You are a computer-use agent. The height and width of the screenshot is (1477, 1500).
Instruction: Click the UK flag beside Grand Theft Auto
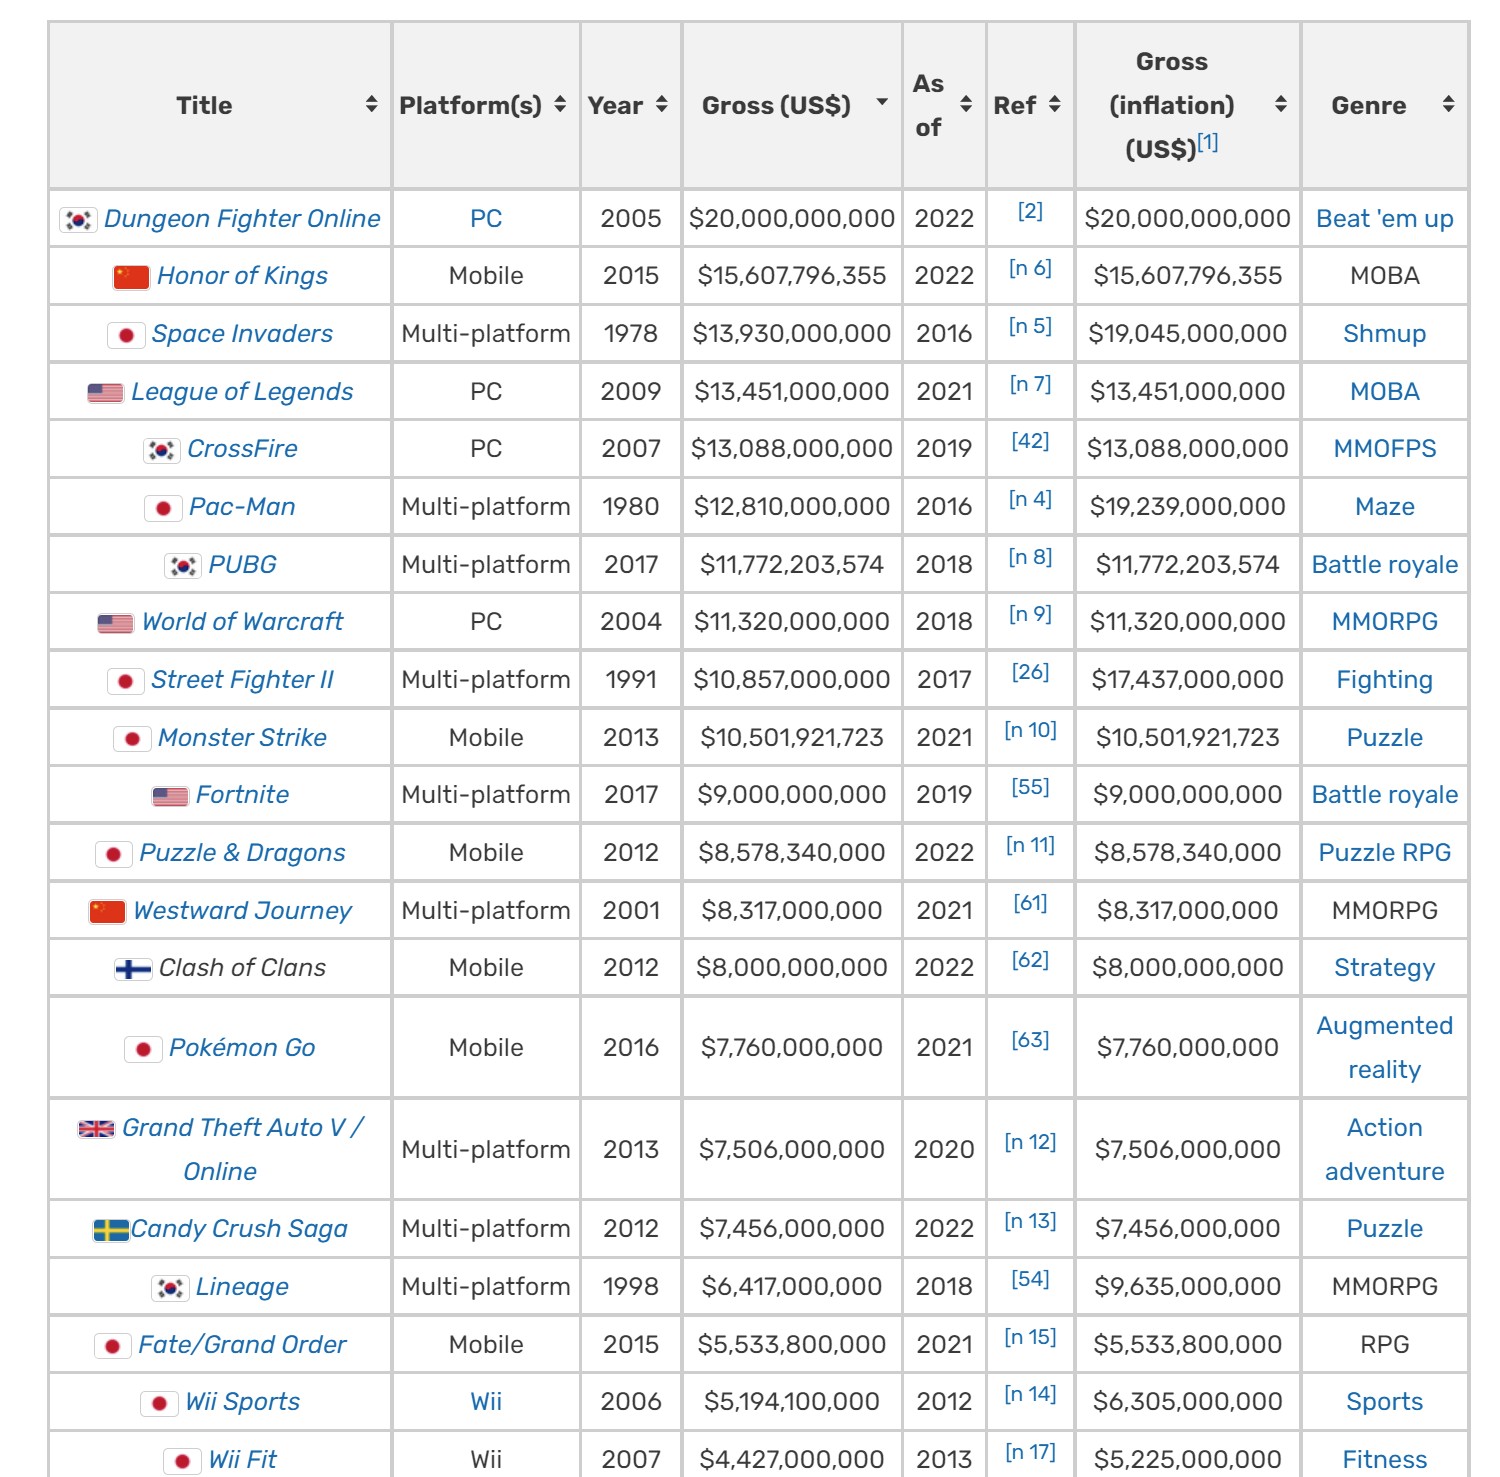coord(96,1129)
